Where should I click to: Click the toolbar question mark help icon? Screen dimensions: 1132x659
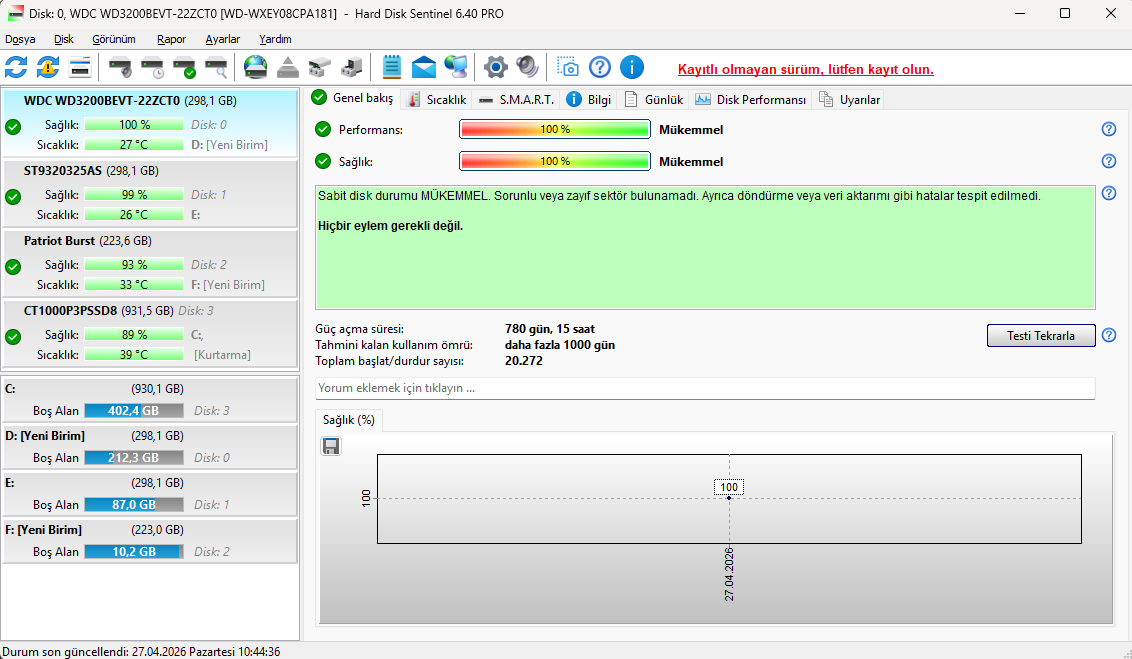point(600,67)
